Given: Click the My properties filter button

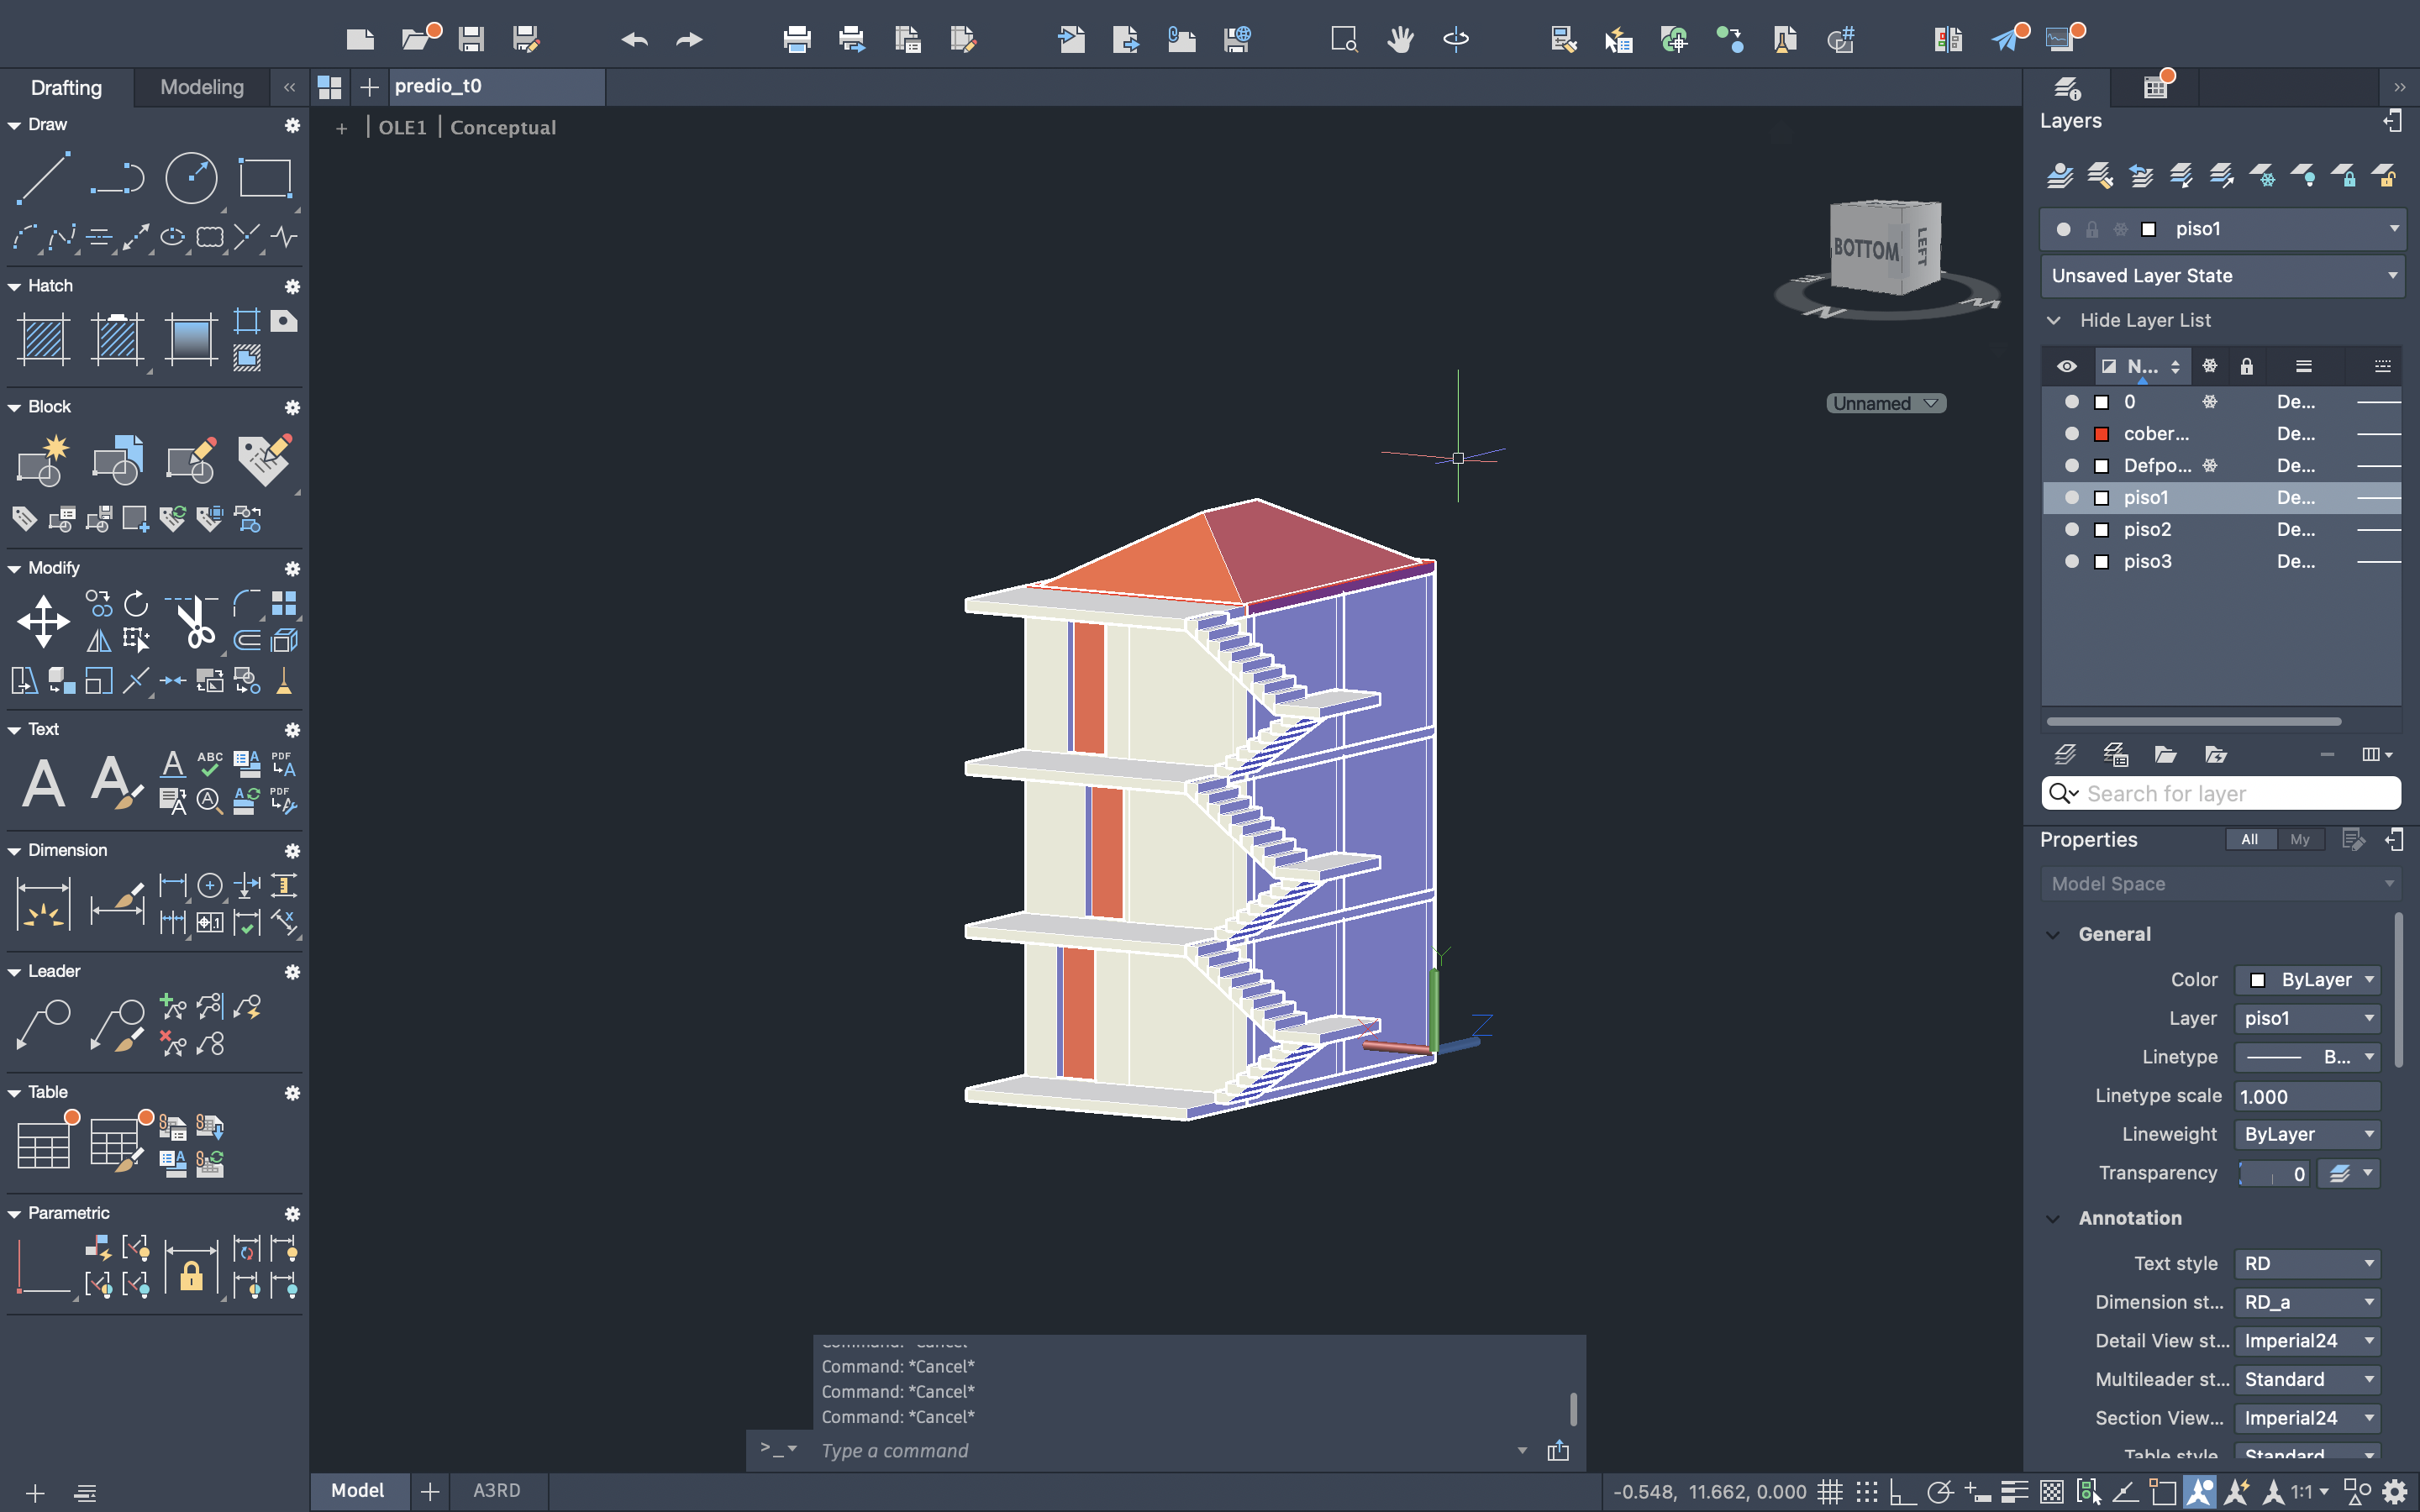Looking at the screenshot, I should point(2299,839).
